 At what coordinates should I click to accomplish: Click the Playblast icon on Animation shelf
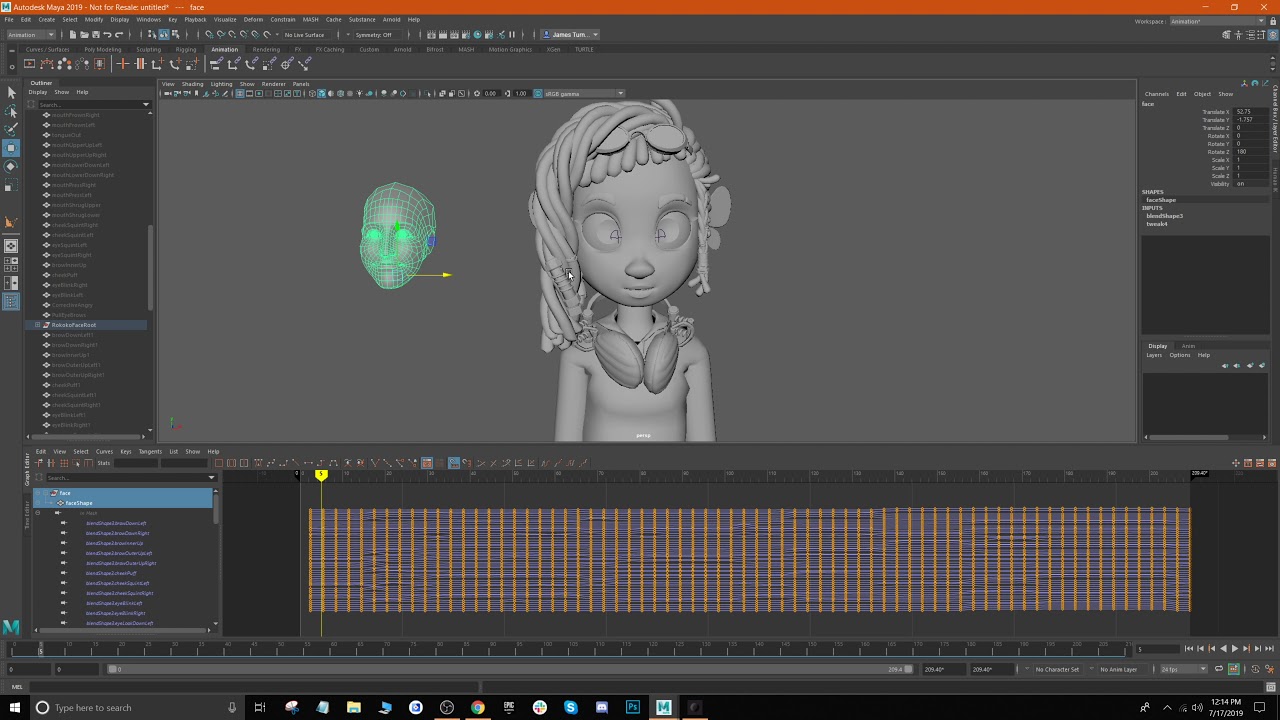[x=29, y=64]
